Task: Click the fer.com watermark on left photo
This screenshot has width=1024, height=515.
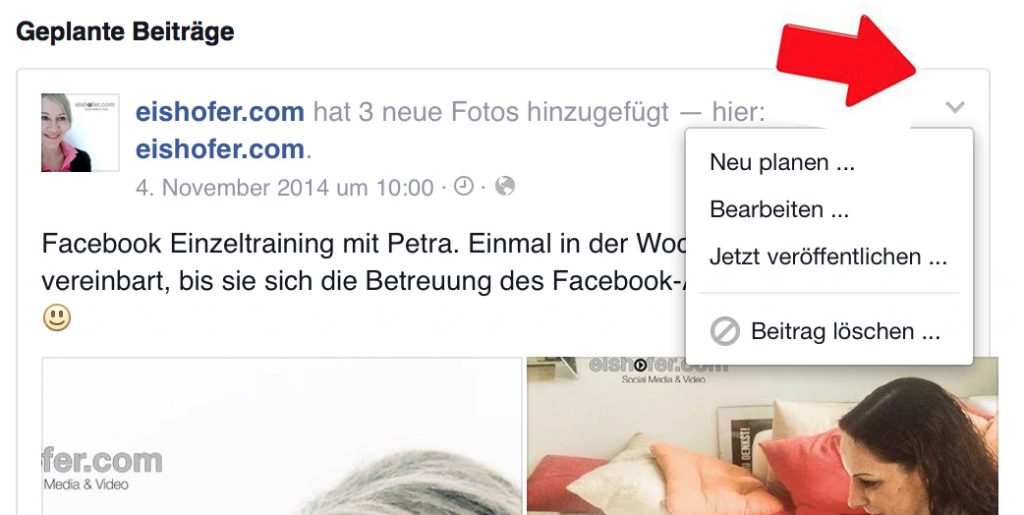Action: point(102,469)
